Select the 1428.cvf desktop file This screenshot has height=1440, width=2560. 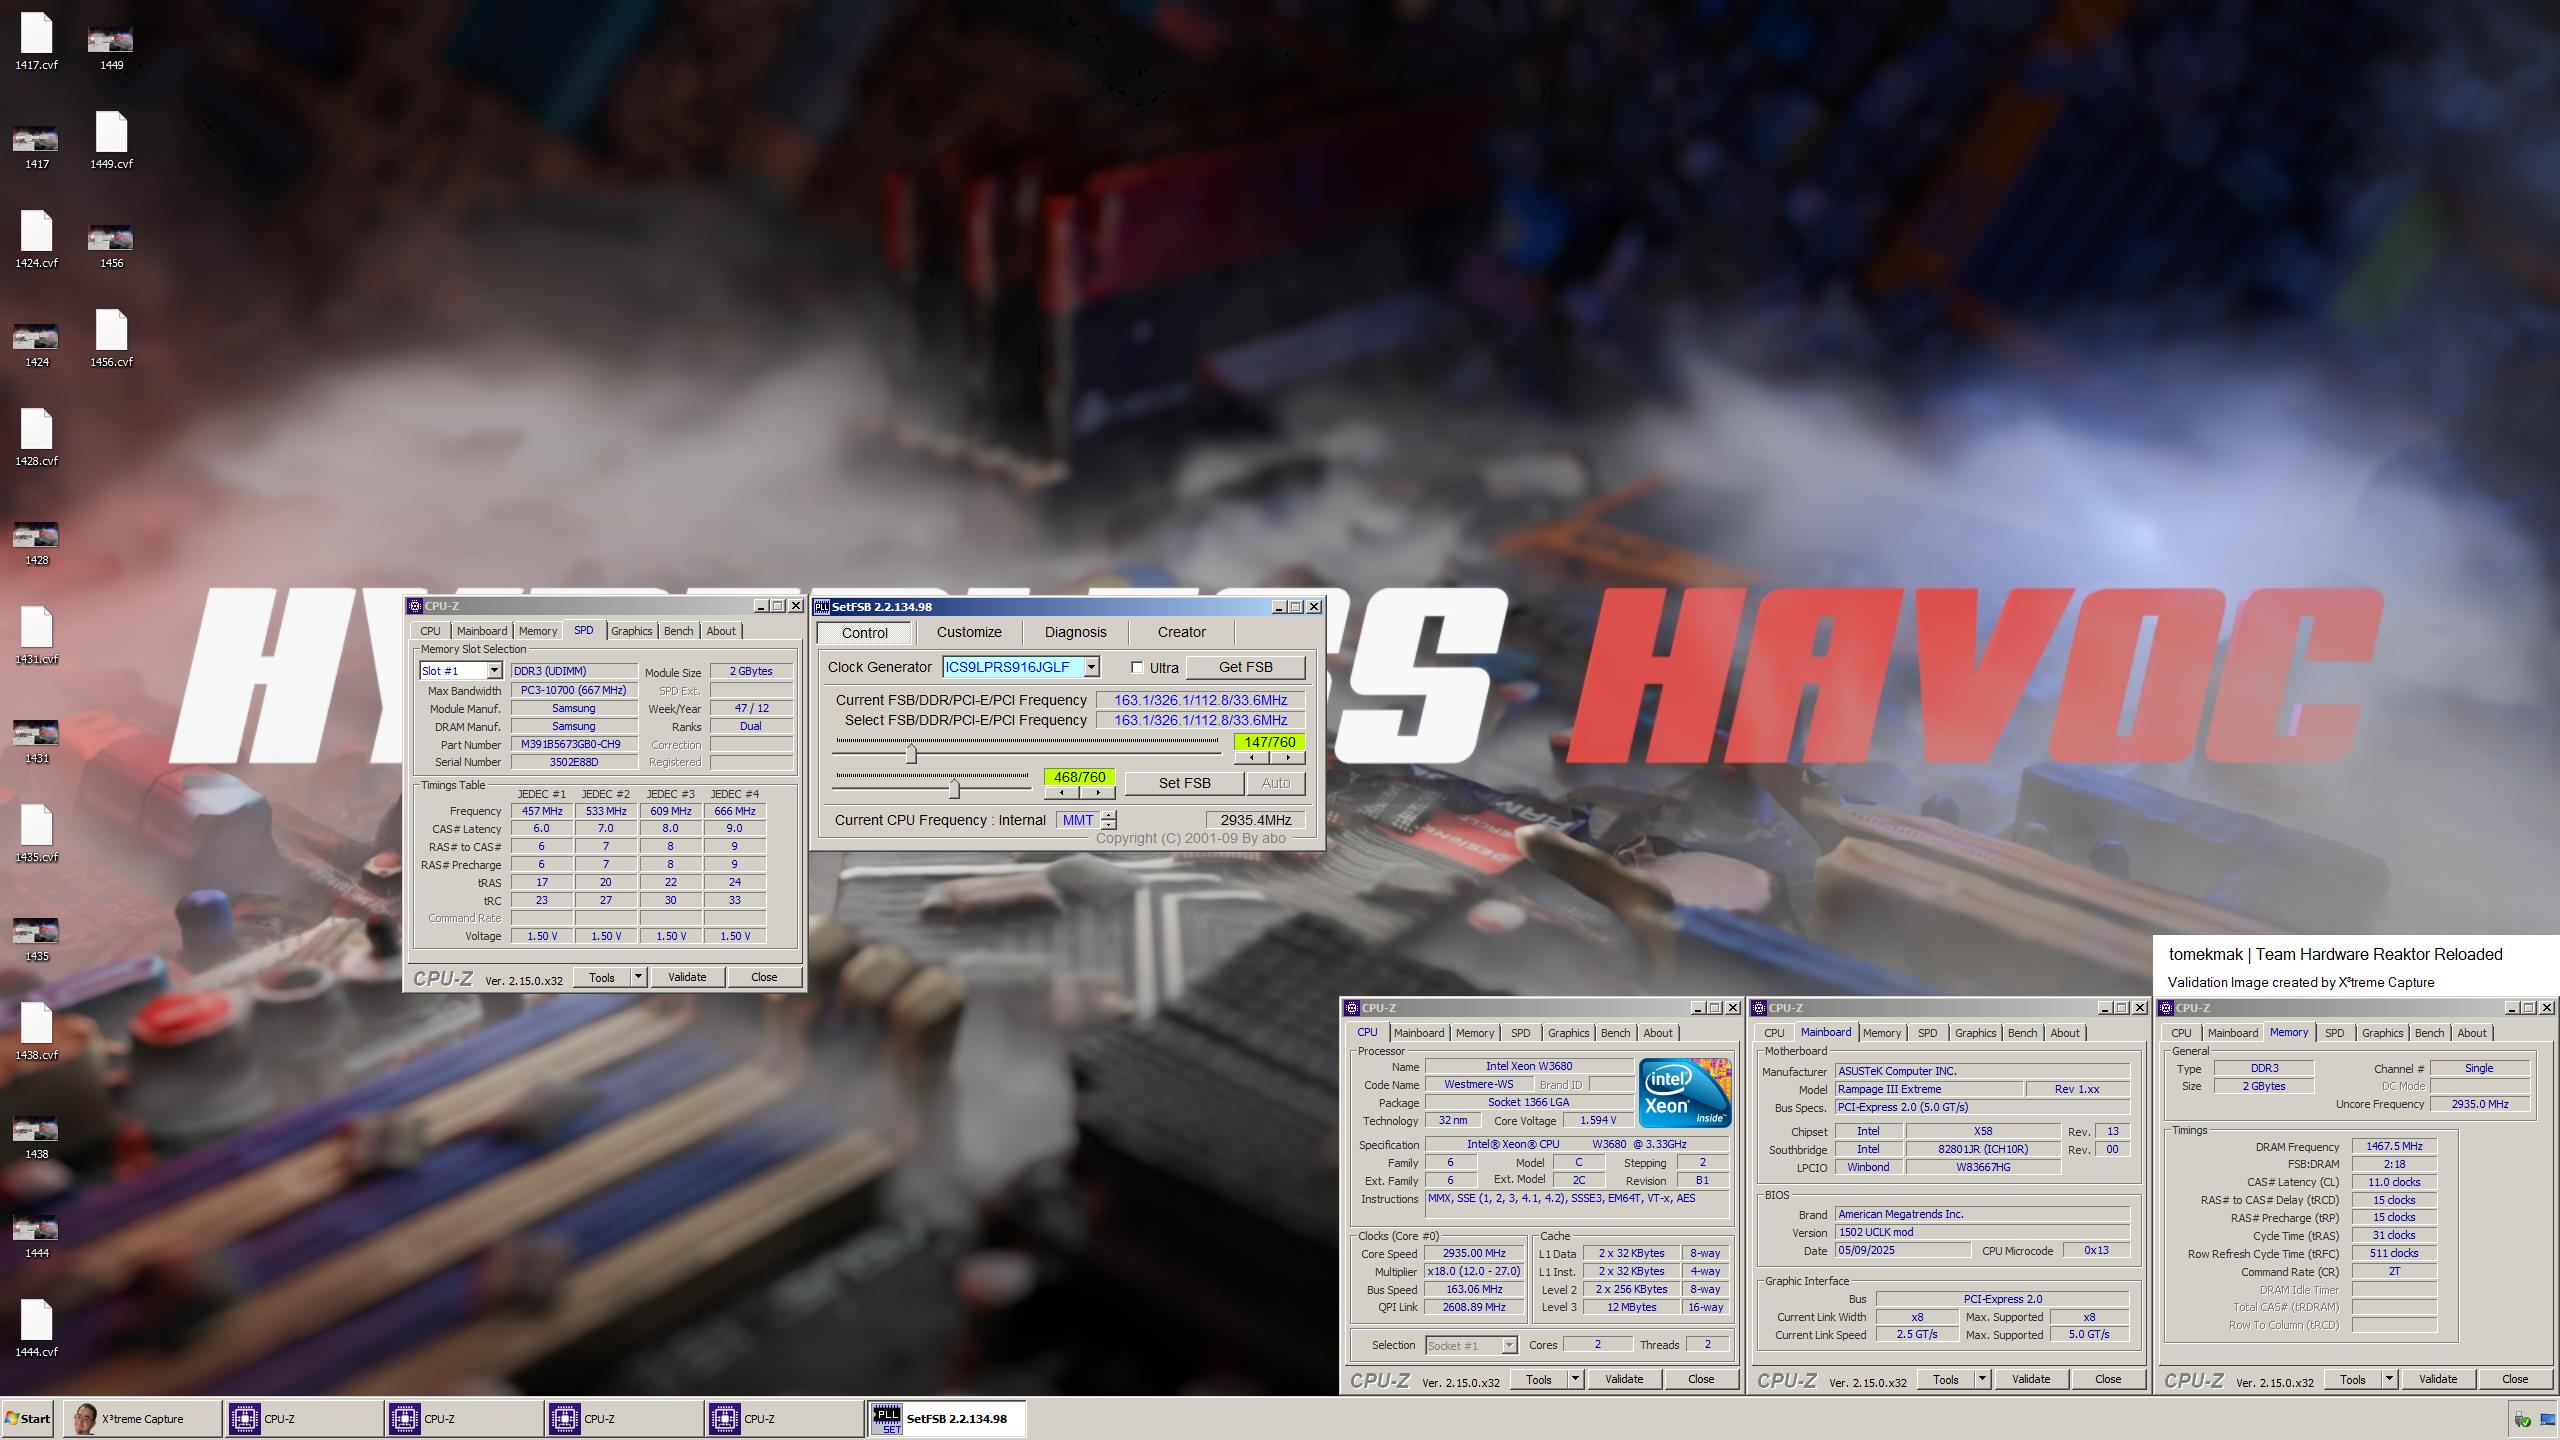click(36, 436)
